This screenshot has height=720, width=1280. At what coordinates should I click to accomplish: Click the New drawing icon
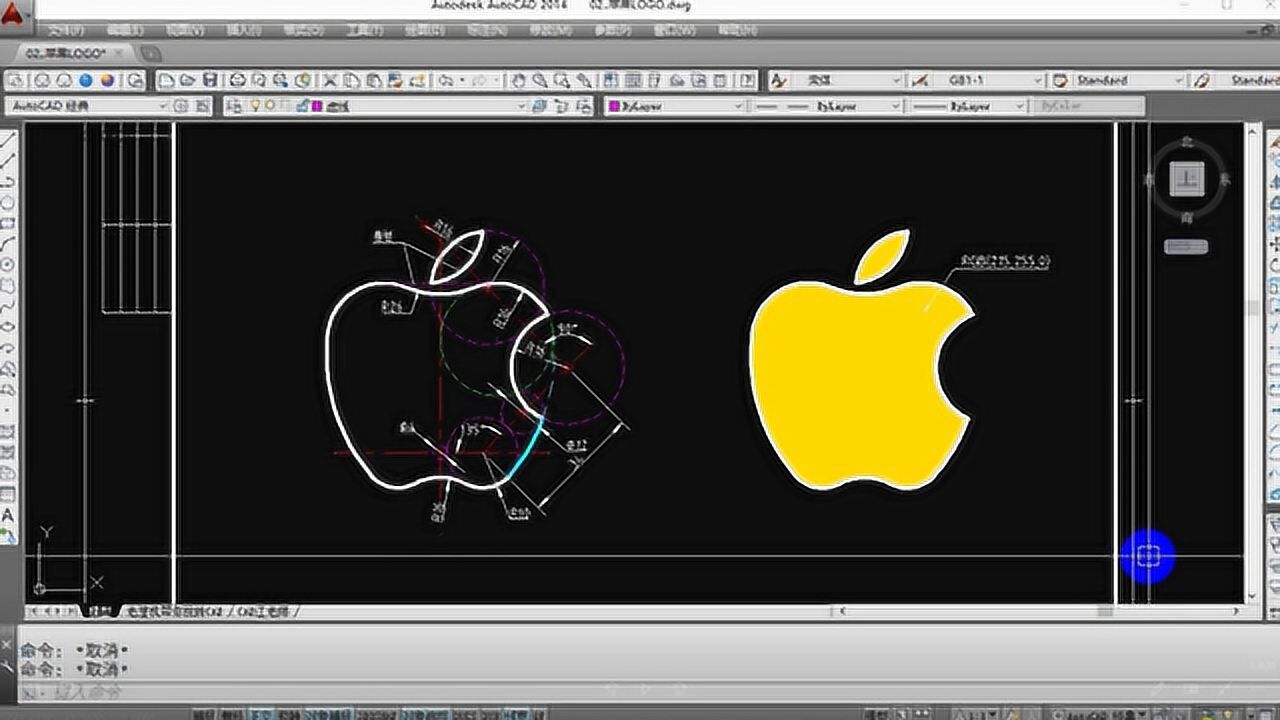[x=167, y=80]
